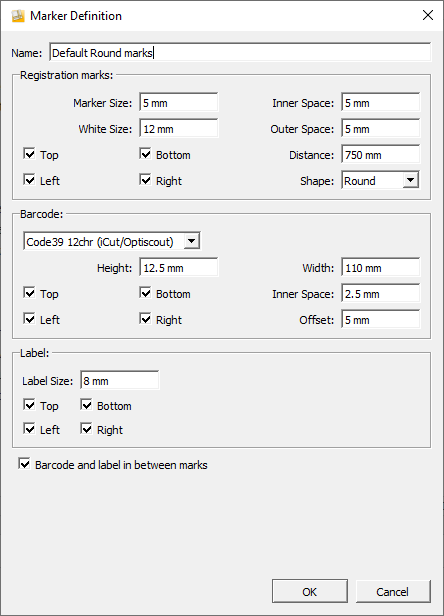Image resolution: width=444 pixels, height=616 pixels.
Task: Click the barcode Width field
Action: (x=380, y=268)
